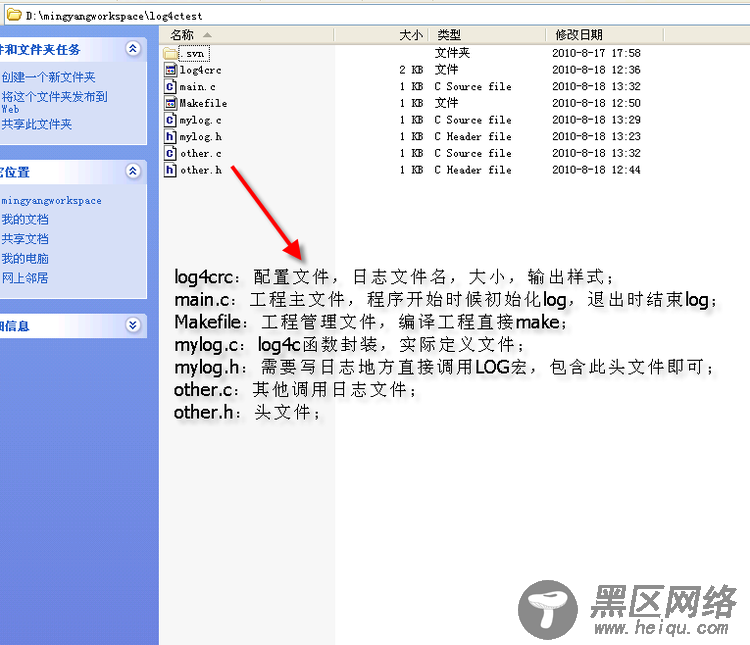Click the mylog.h header file icon
The width and height of the screenshot is (750, 645).
pos(170,137)
